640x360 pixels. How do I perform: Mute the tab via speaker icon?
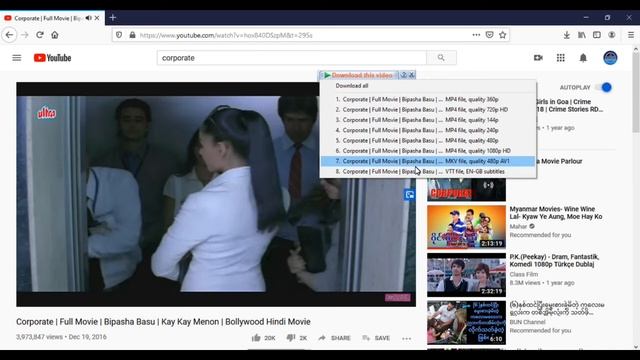(x=89, y=18)
